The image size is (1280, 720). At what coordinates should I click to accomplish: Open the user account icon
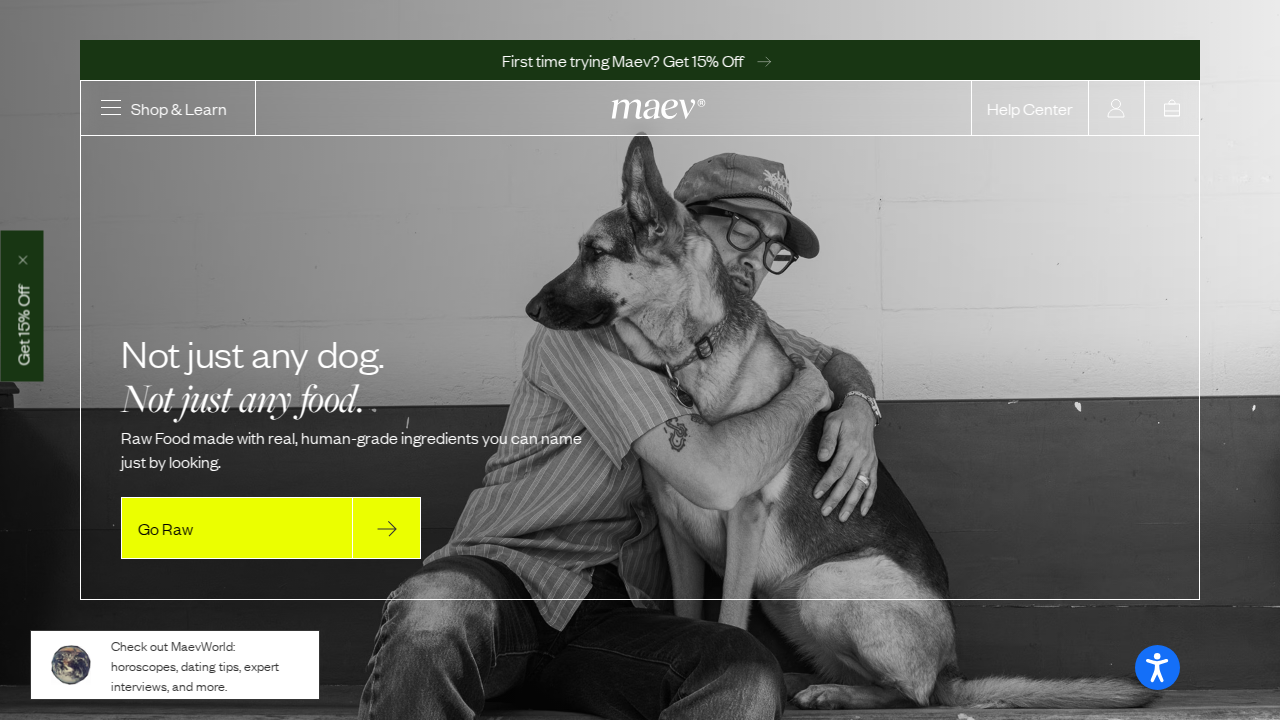1116,108
